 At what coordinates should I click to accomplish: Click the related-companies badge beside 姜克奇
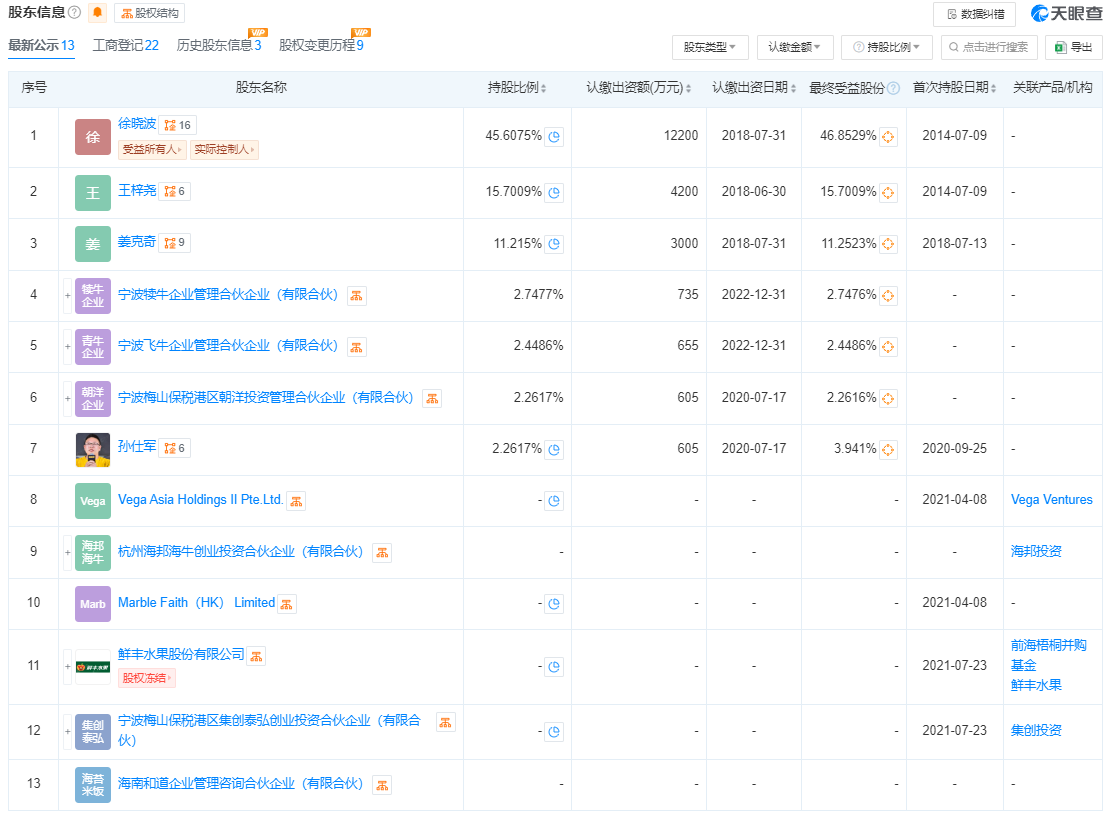[175, 243]
